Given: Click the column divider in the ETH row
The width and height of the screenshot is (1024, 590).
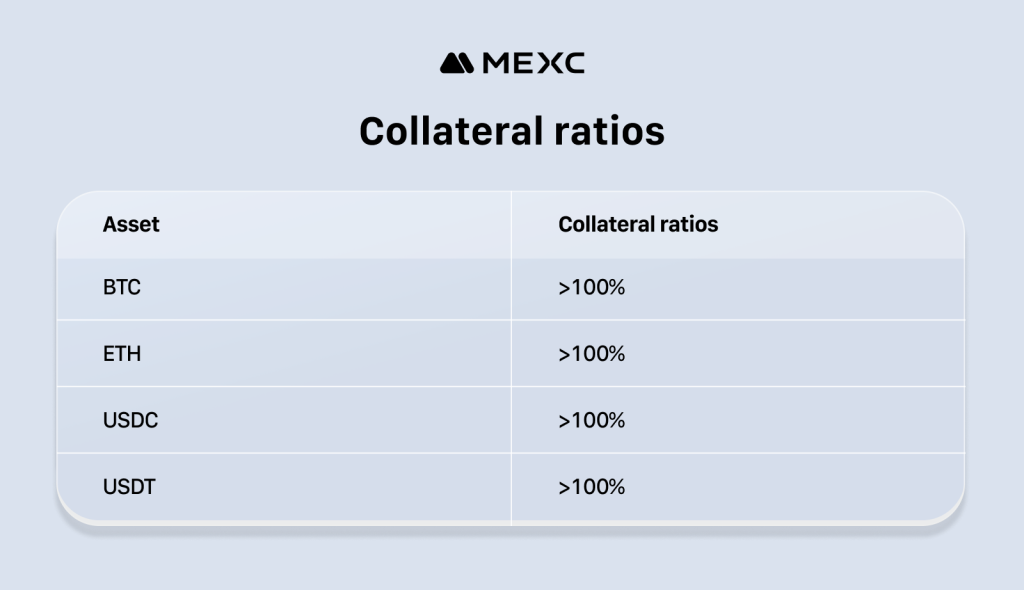Looking at the screenshot, I should 511,354.
